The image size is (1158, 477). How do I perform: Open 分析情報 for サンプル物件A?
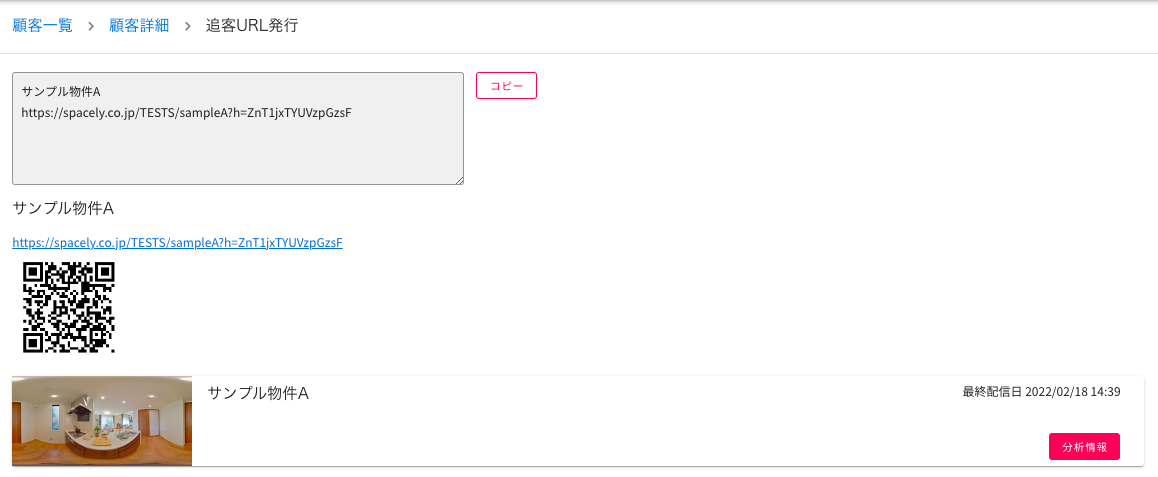pyautogui.click(x=1084, y=447)
